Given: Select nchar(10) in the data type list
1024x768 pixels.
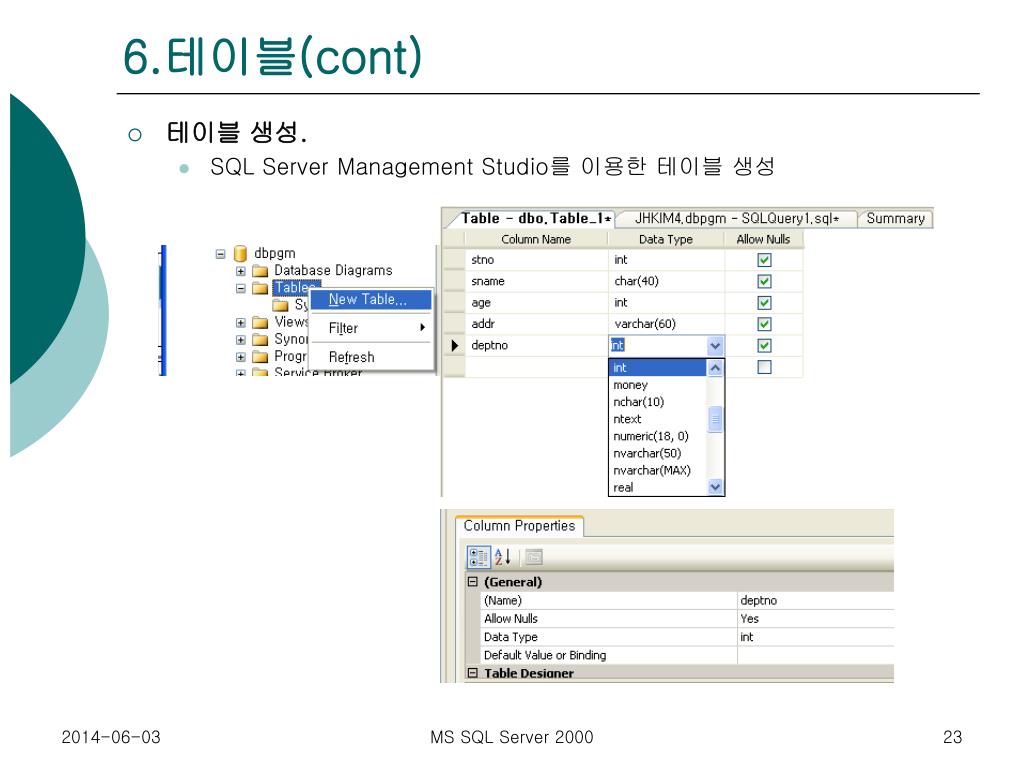Looking at the screenshot, I should [x=658, y=402].
